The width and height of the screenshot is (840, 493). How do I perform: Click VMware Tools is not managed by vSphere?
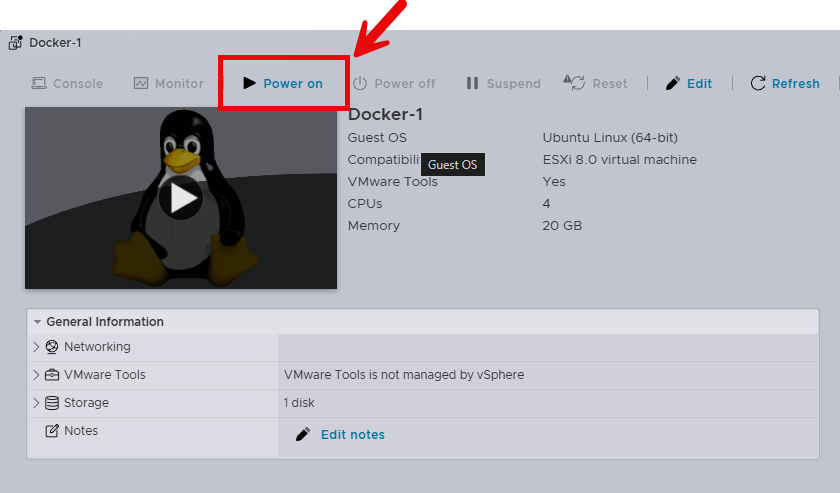pos(404,375)
